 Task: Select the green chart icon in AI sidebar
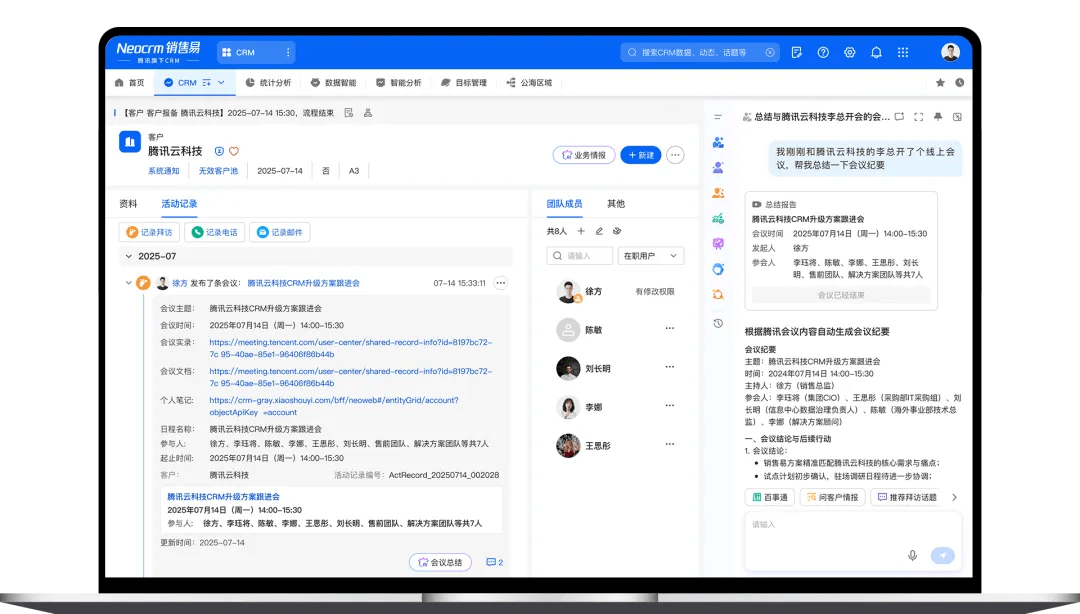[718, 218]
